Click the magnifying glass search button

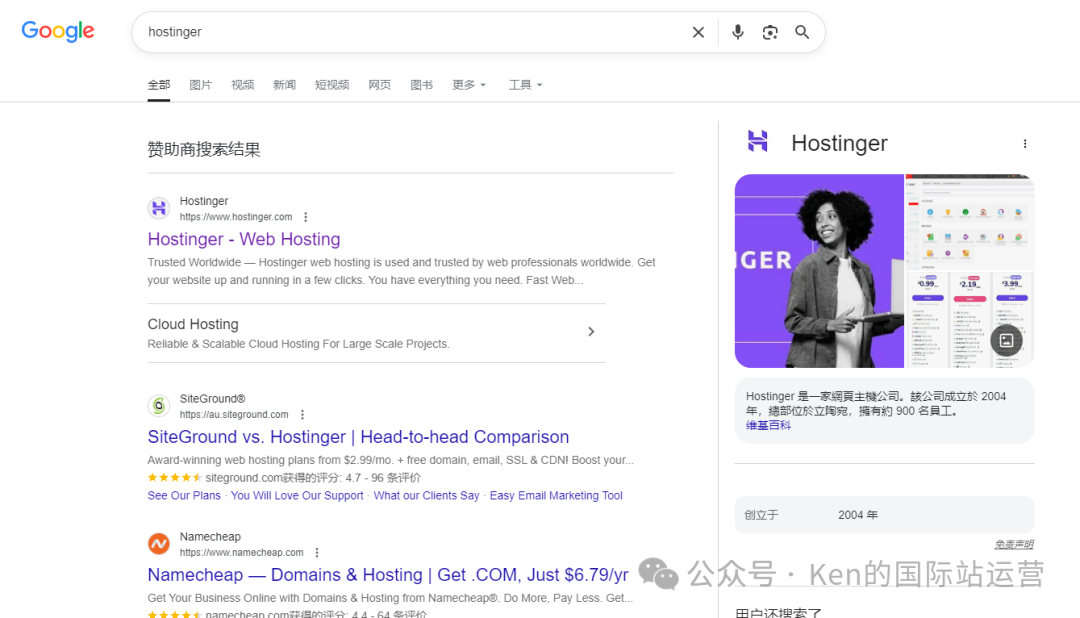point(802,32)
